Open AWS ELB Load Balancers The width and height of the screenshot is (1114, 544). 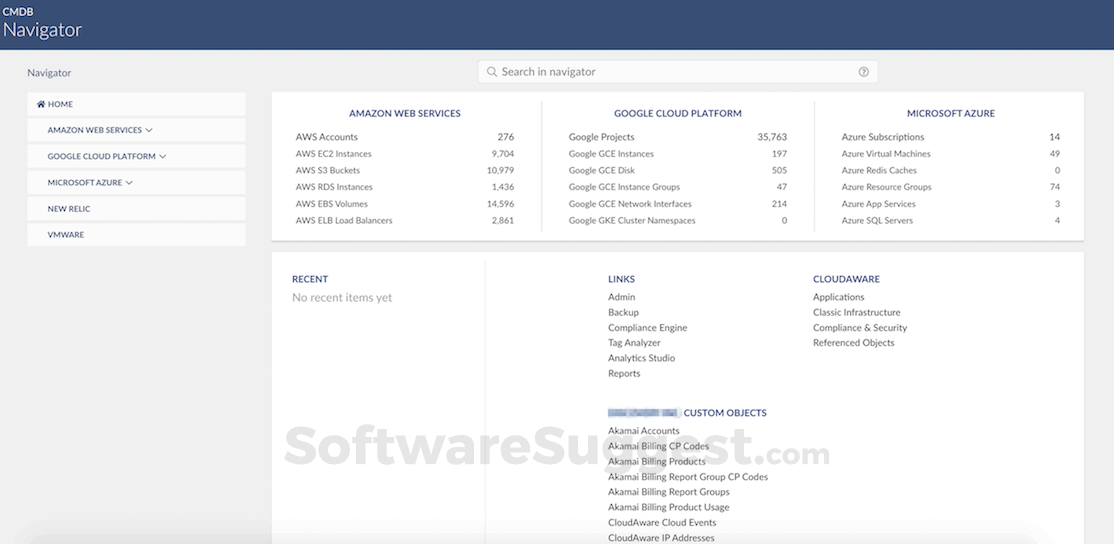(x=344, y=220)
